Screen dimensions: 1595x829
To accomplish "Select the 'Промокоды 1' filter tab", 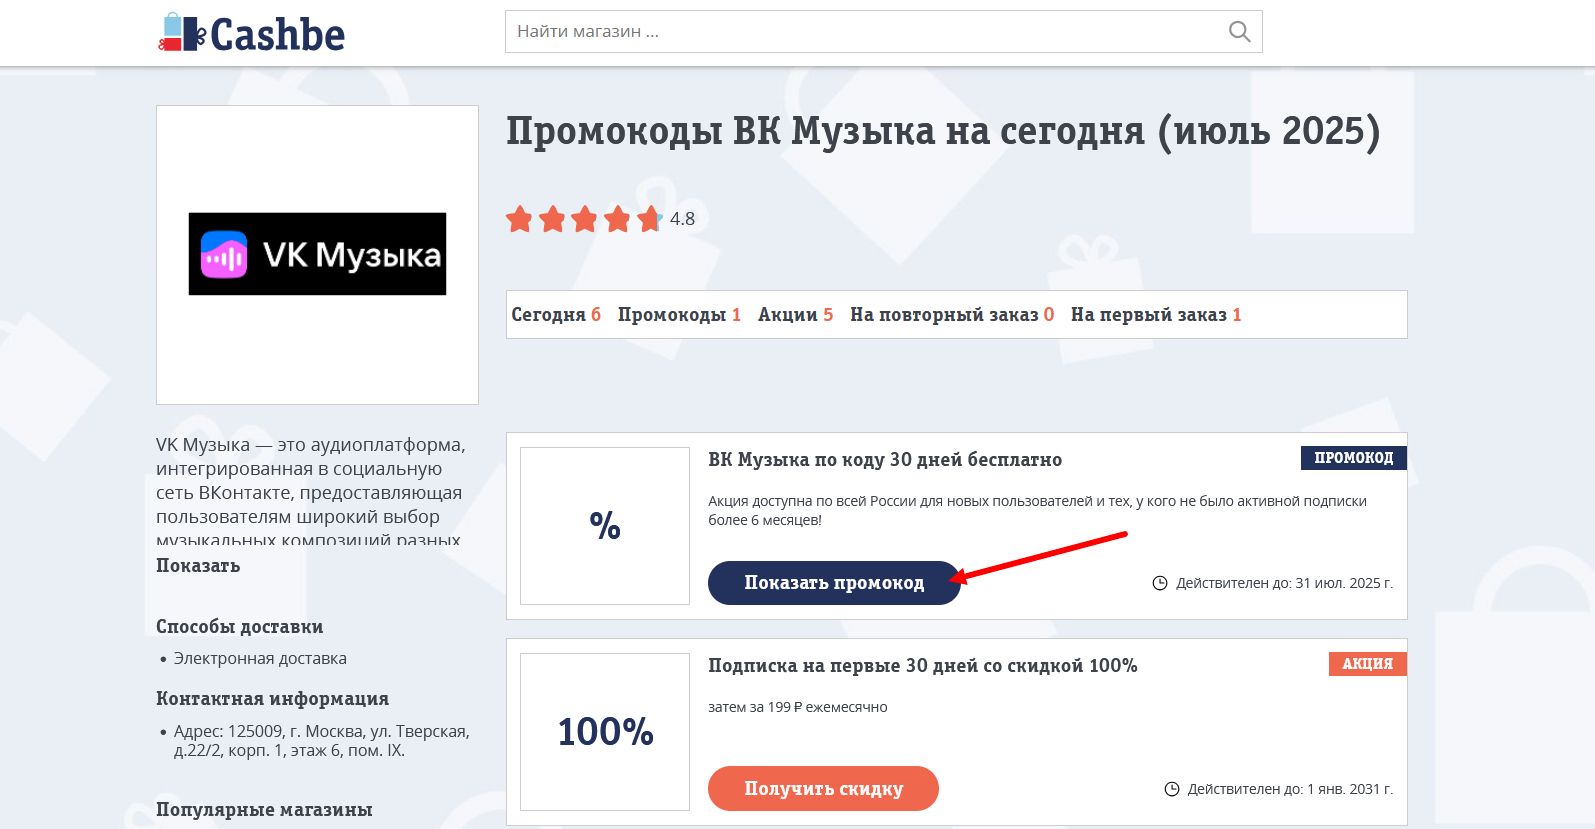I will [x=679, y=315].
